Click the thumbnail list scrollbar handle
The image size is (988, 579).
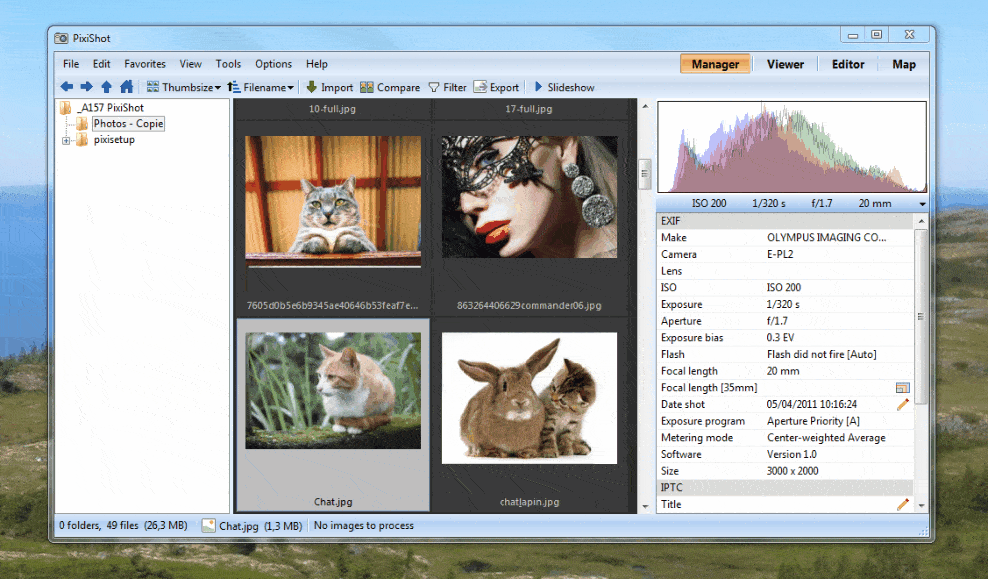point(645,175)
